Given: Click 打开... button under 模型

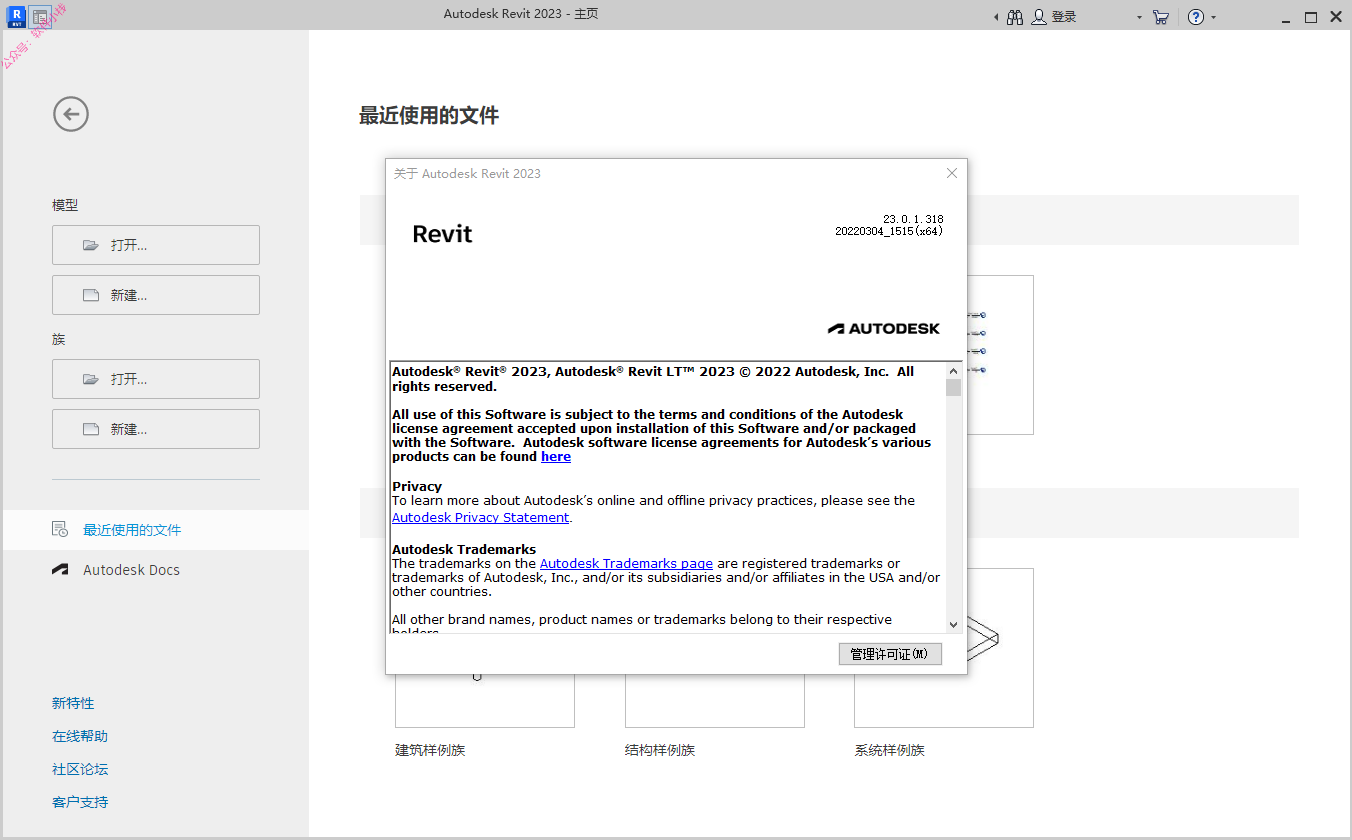Looking at the screenshot, I should 156,245.
